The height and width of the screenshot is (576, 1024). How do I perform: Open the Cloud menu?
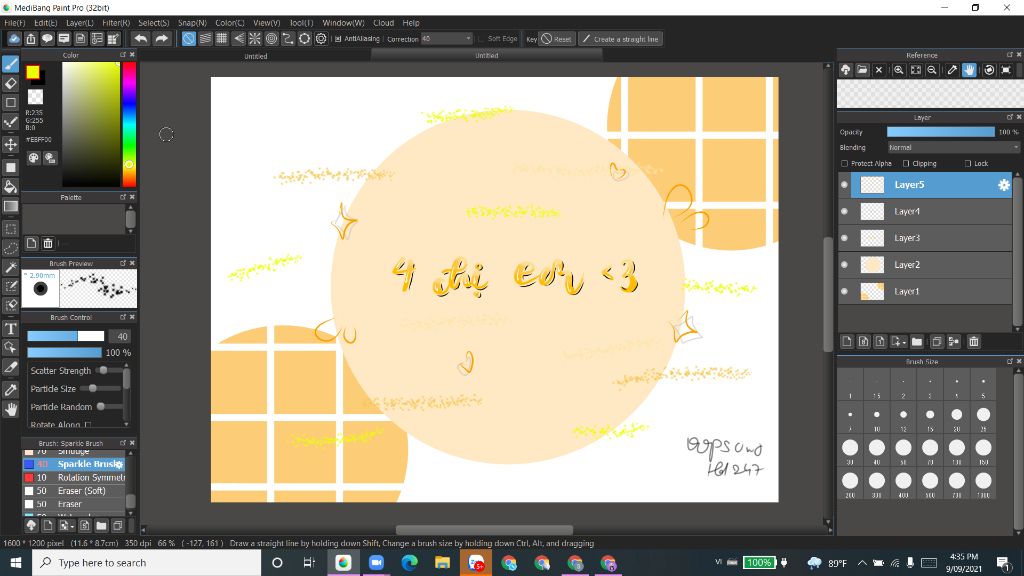[x=383, y=23]
